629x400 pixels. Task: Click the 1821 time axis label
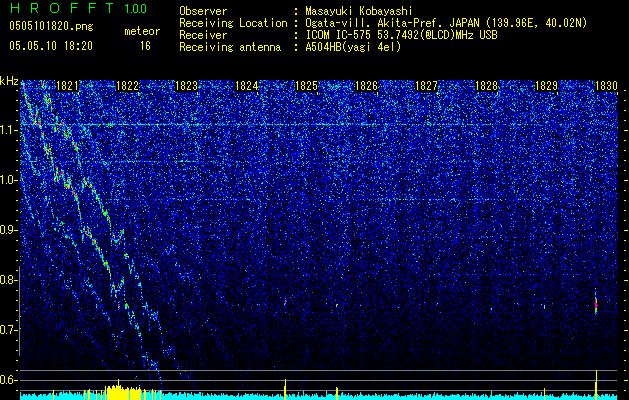(x=67, y=86)
